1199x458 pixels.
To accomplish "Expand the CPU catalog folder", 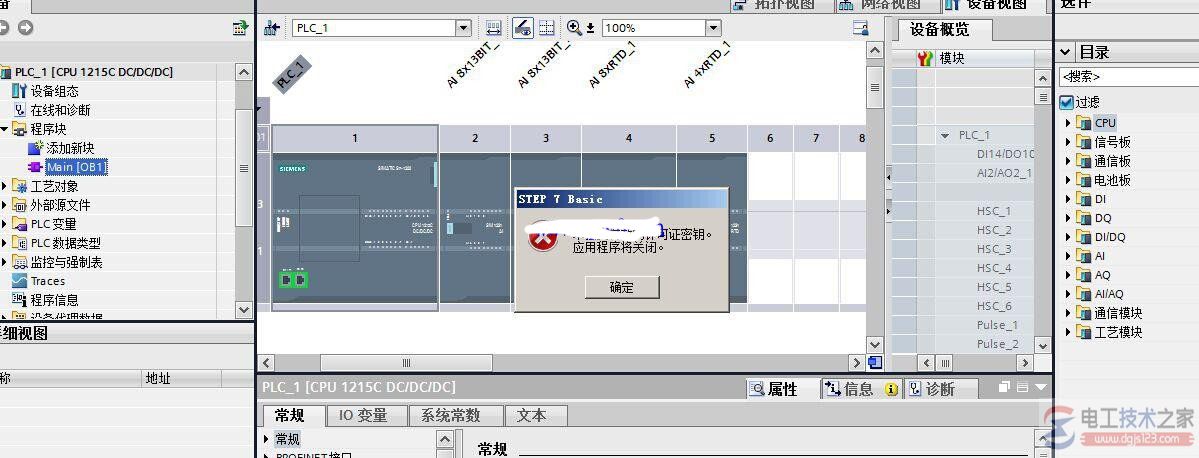I will (1068, 122).
